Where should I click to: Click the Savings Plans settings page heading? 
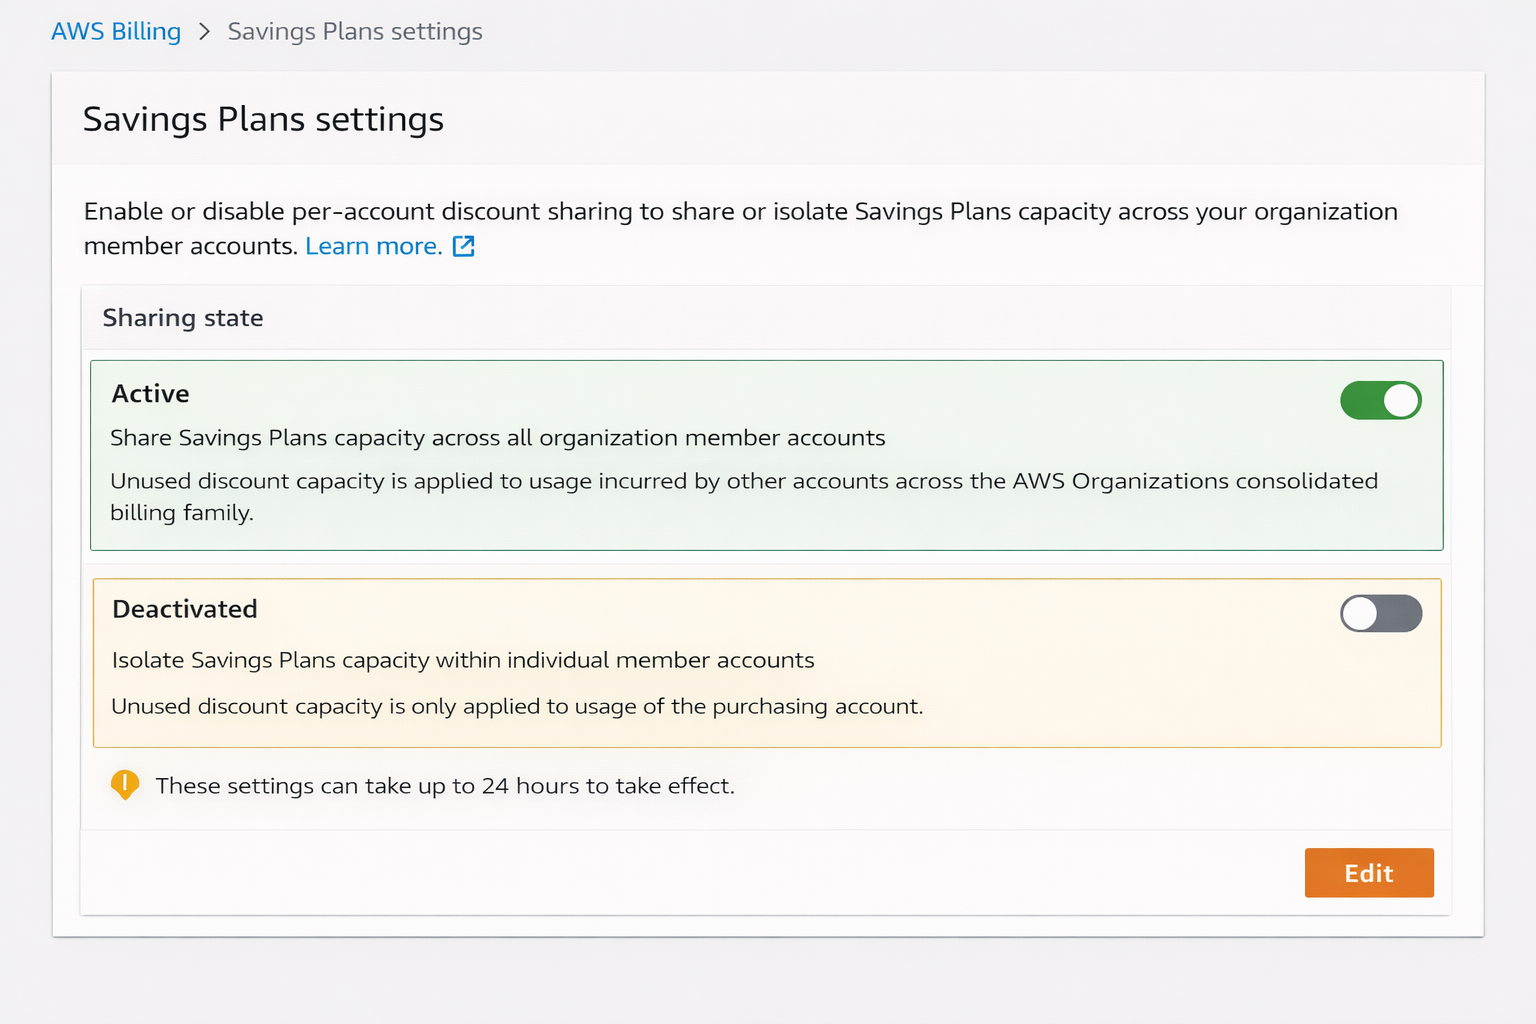[263, 120]
